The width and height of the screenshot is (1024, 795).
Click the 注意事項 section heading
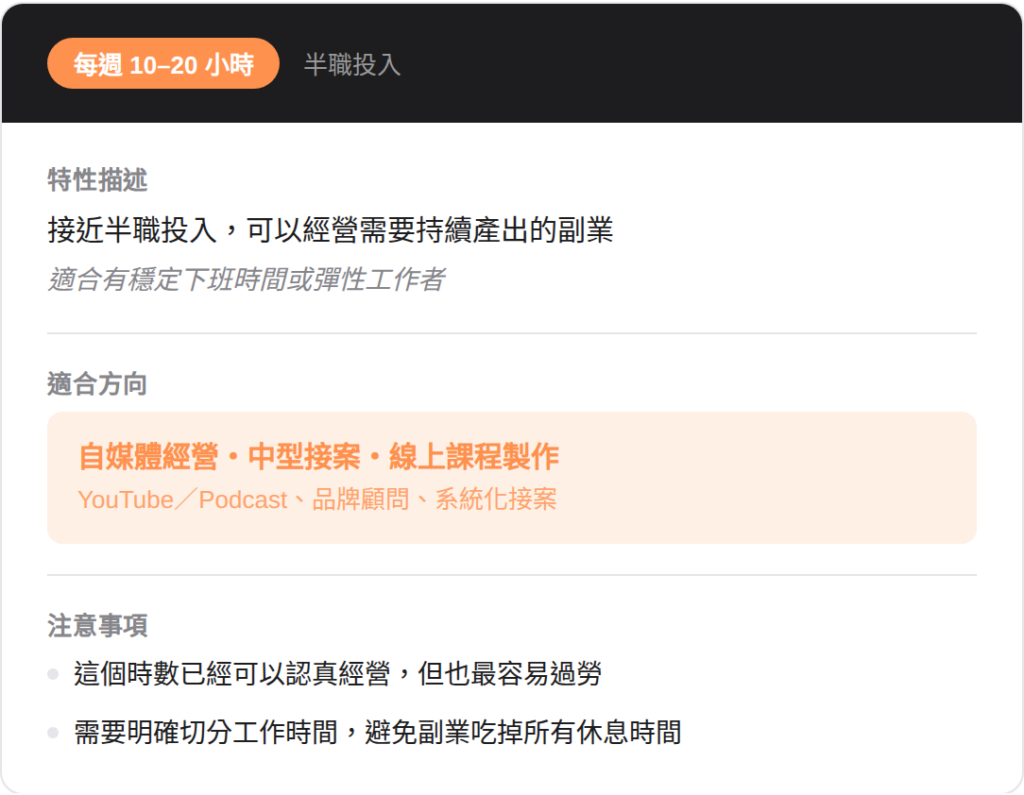[97, 626]
